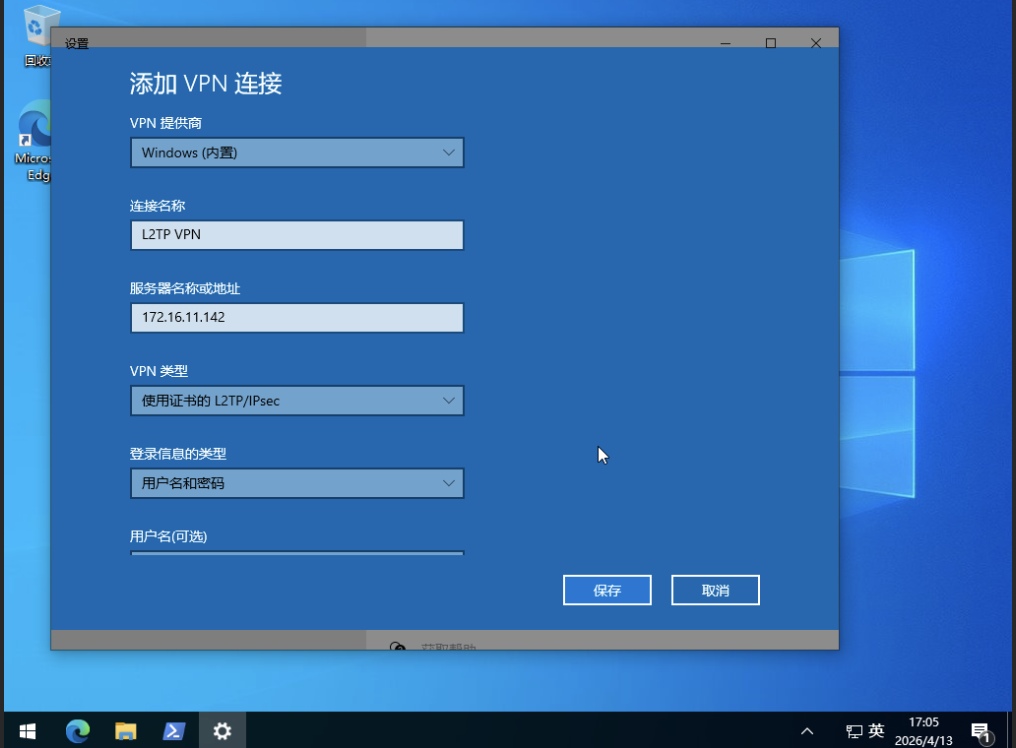Show hidden system tray icons
Viewport: 1016px width, 748px height.
tap(808, 731)
